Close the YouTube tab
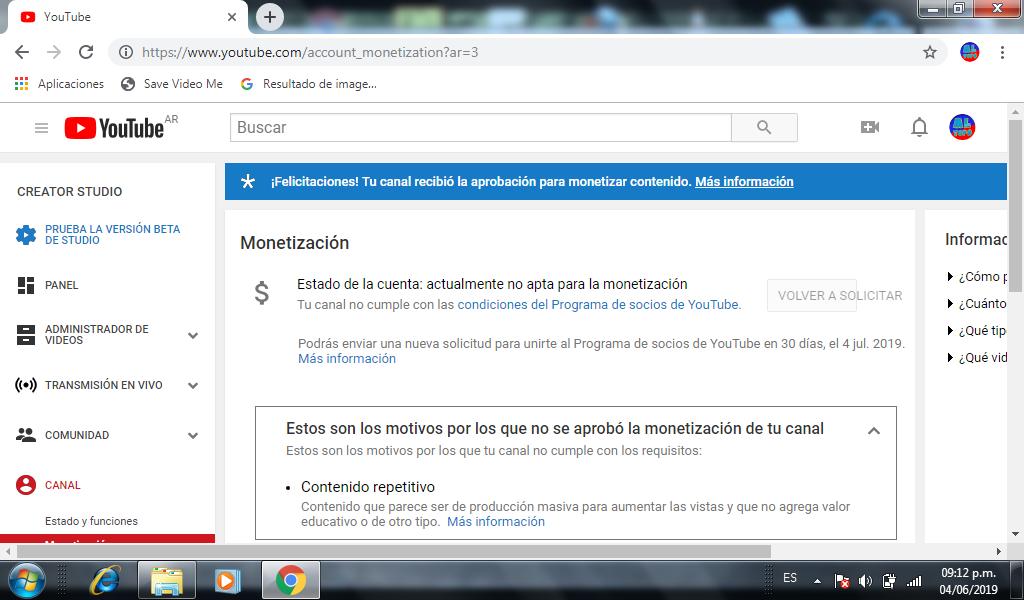Image resolution: width=1024 pixels, height=600 pixels. pos(232,17)
